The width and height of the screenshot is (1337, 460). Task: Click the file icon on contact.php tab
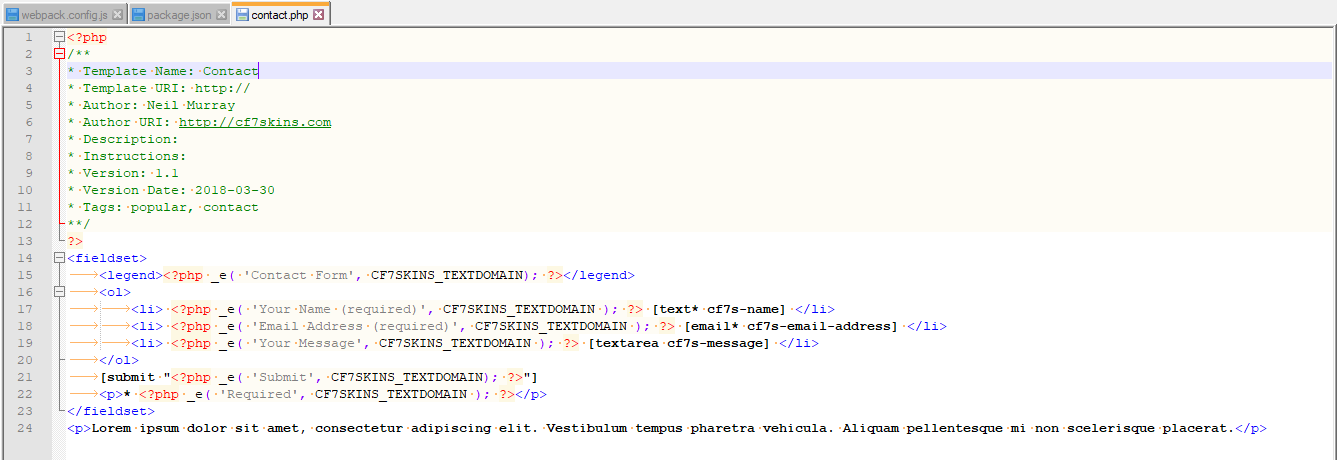tap(242, 15)
